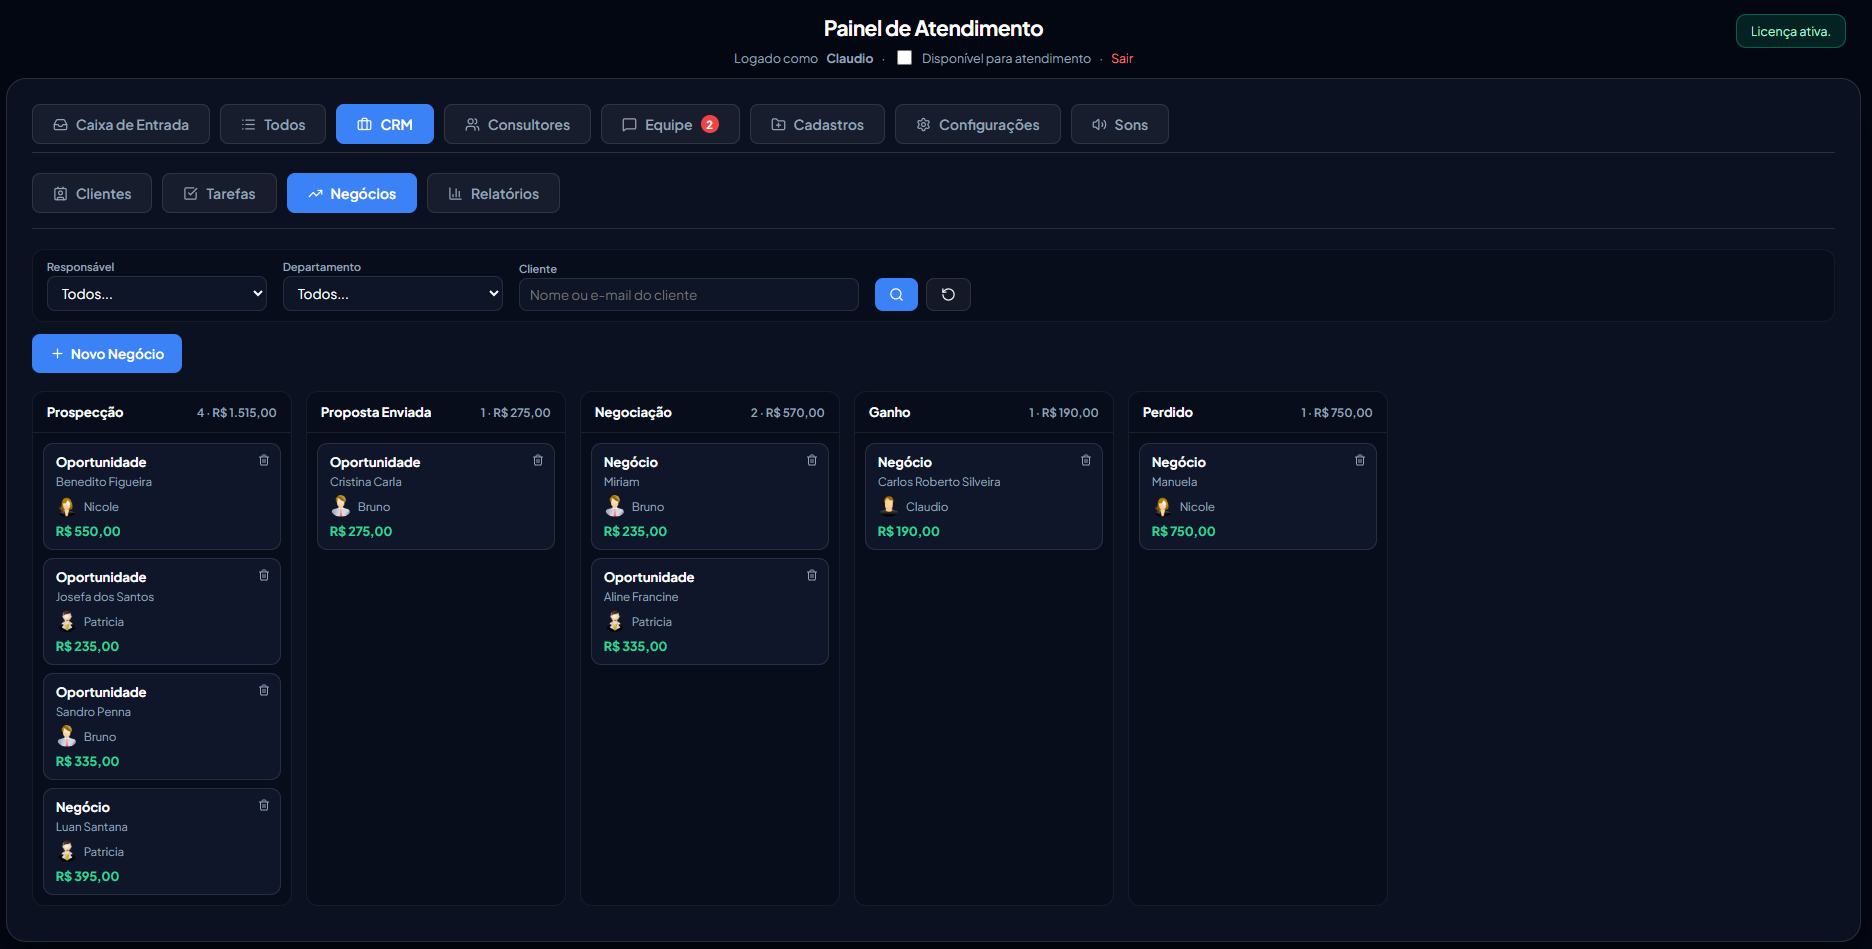1872x949 pixels.
Task: Click the Perdido column header
Action: [1258, 412]
